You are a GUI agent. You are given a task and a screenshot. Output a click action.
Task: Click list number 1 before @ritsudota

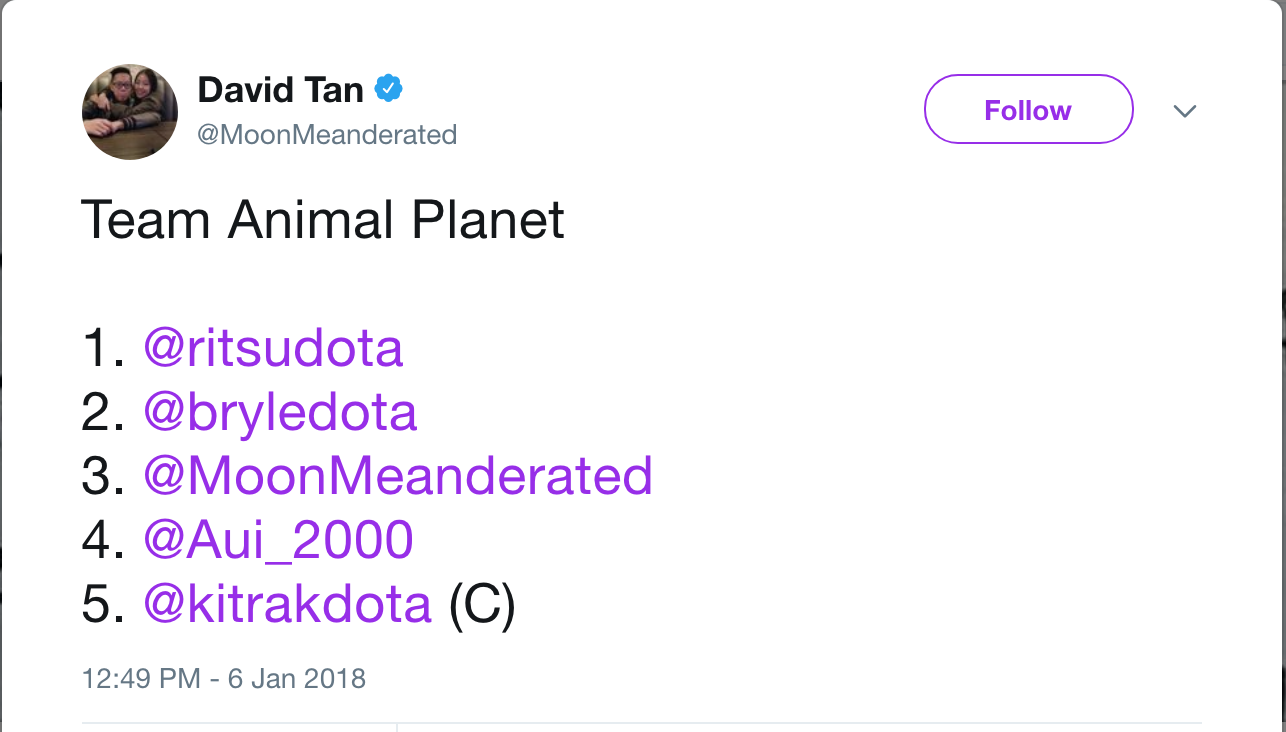pyautogui.click(x=103, y=348)
